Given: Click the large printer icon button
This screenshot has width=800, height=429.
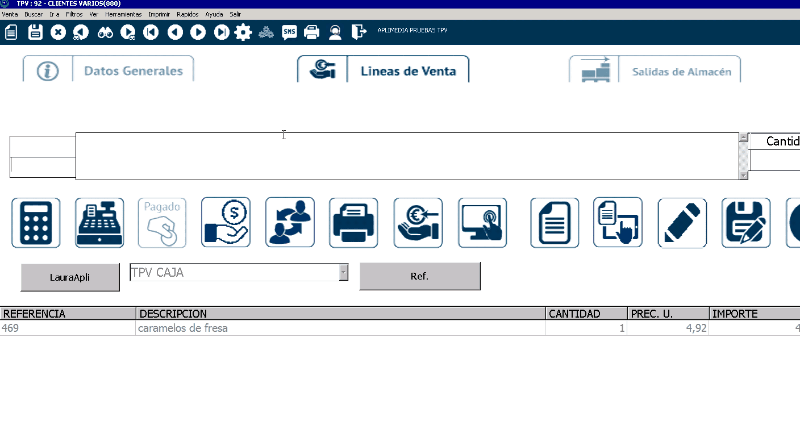Looking at the screenshot, I should 354,222.
